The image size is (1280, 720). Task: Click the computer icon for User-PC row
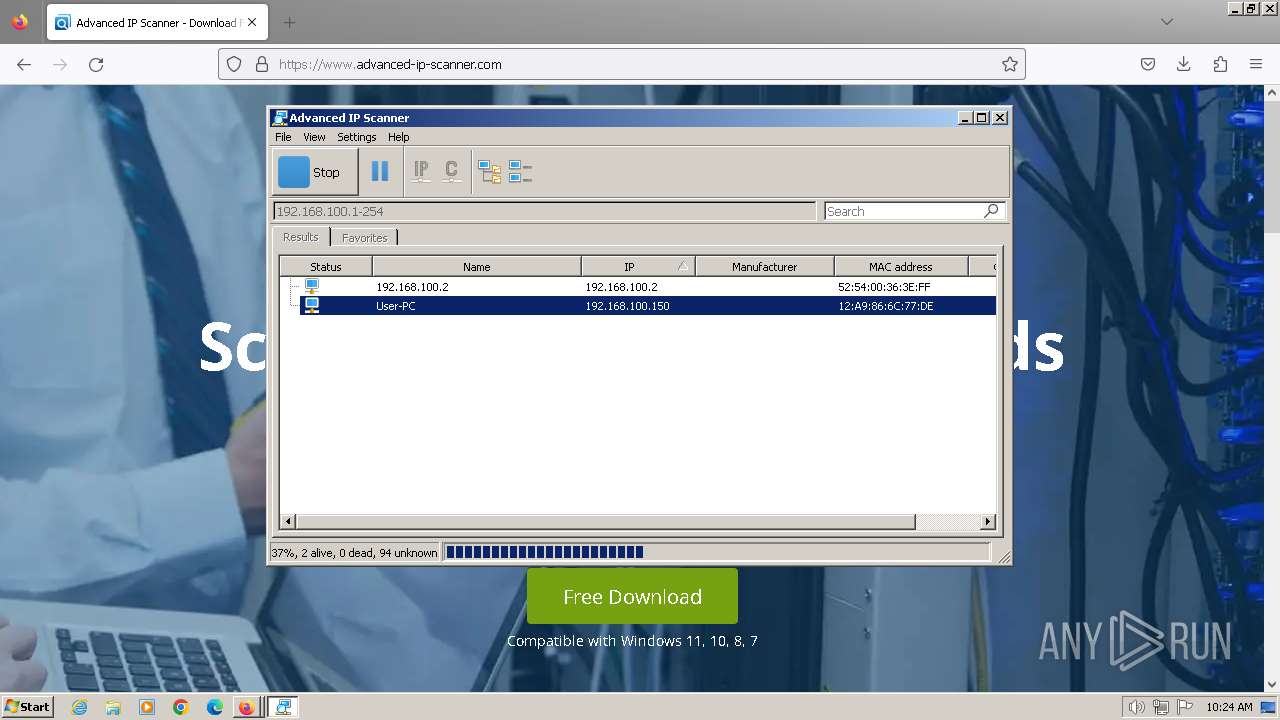coord(312,306)
